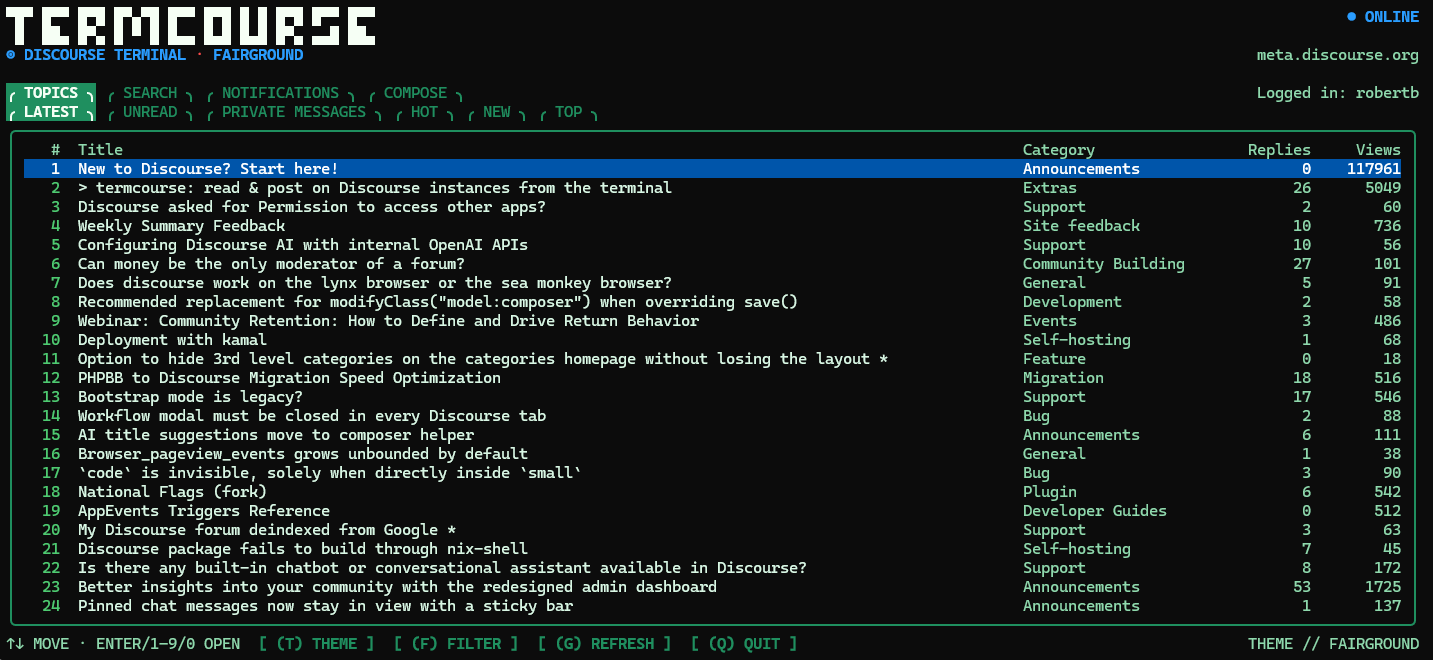Open 'Pinned chat messages' topic
The height and width of the screenshot is (660, 1433).
click(x=712, y=606)
